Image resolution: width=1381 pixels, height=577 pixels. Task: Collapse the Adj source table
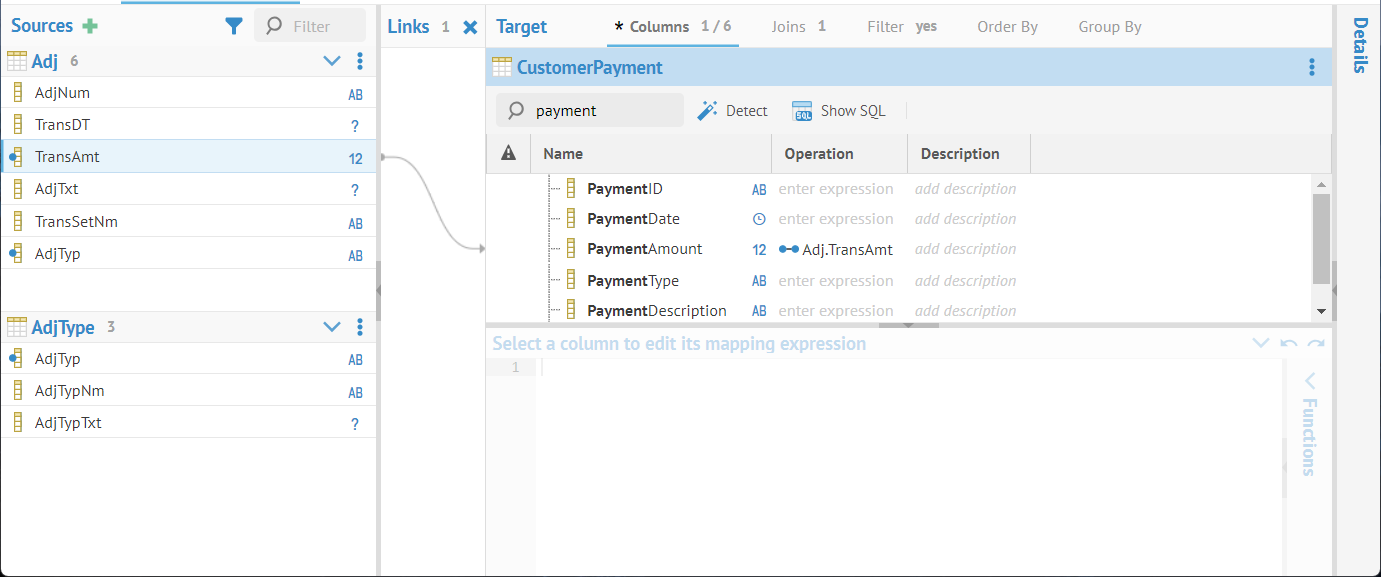point(332,61)
